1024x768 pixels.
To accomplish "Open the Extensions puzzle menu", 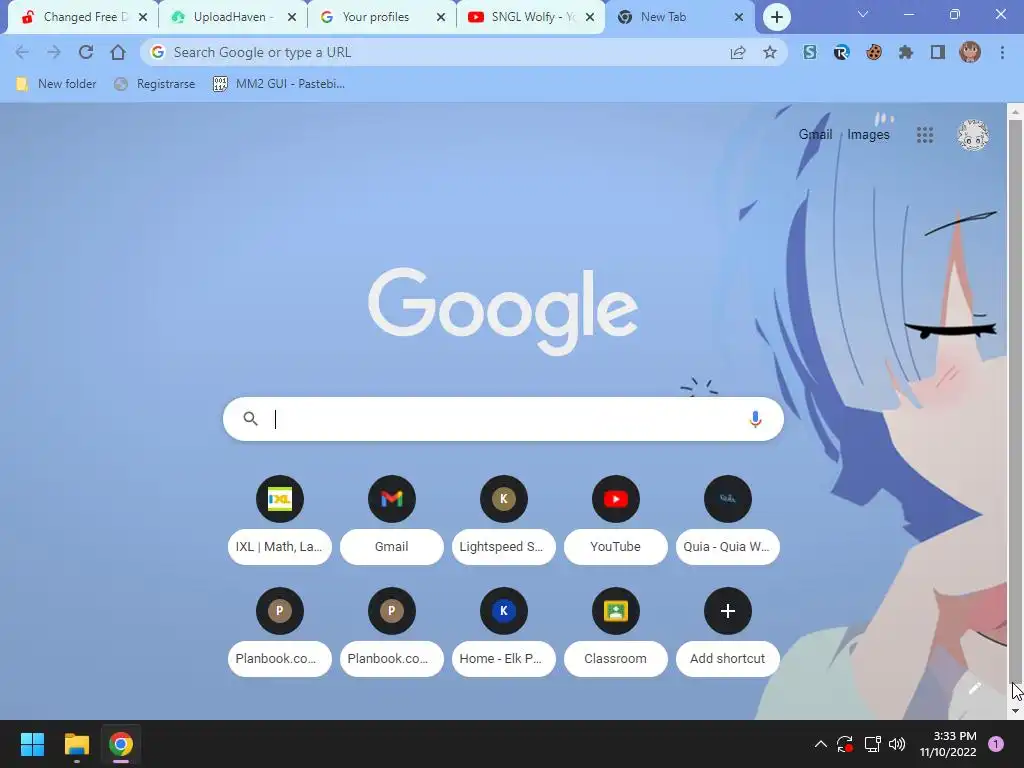I will click(906, 52).
